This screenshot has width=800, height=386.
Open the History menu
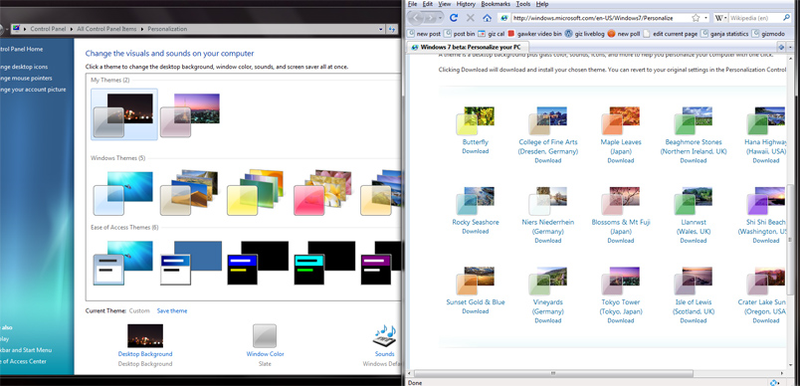tap(466, 4)
